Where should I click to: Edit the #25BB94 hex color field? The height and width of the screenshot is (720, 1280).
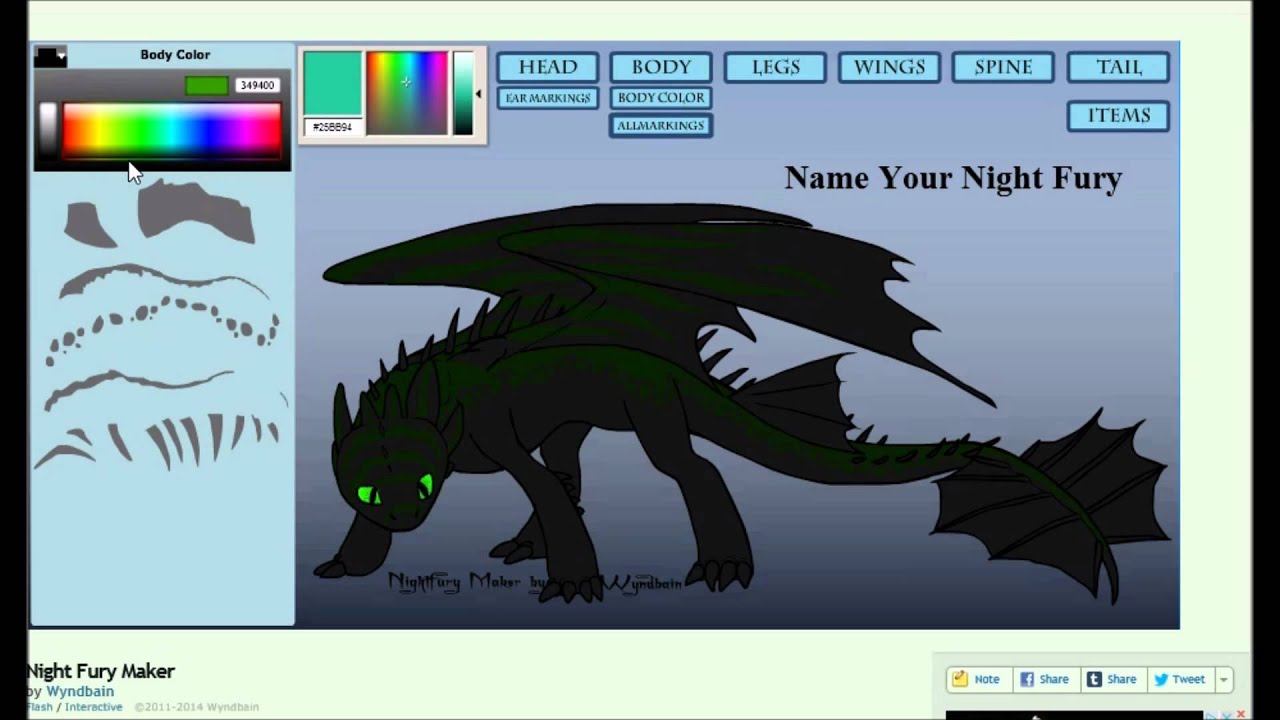[332, 128]
